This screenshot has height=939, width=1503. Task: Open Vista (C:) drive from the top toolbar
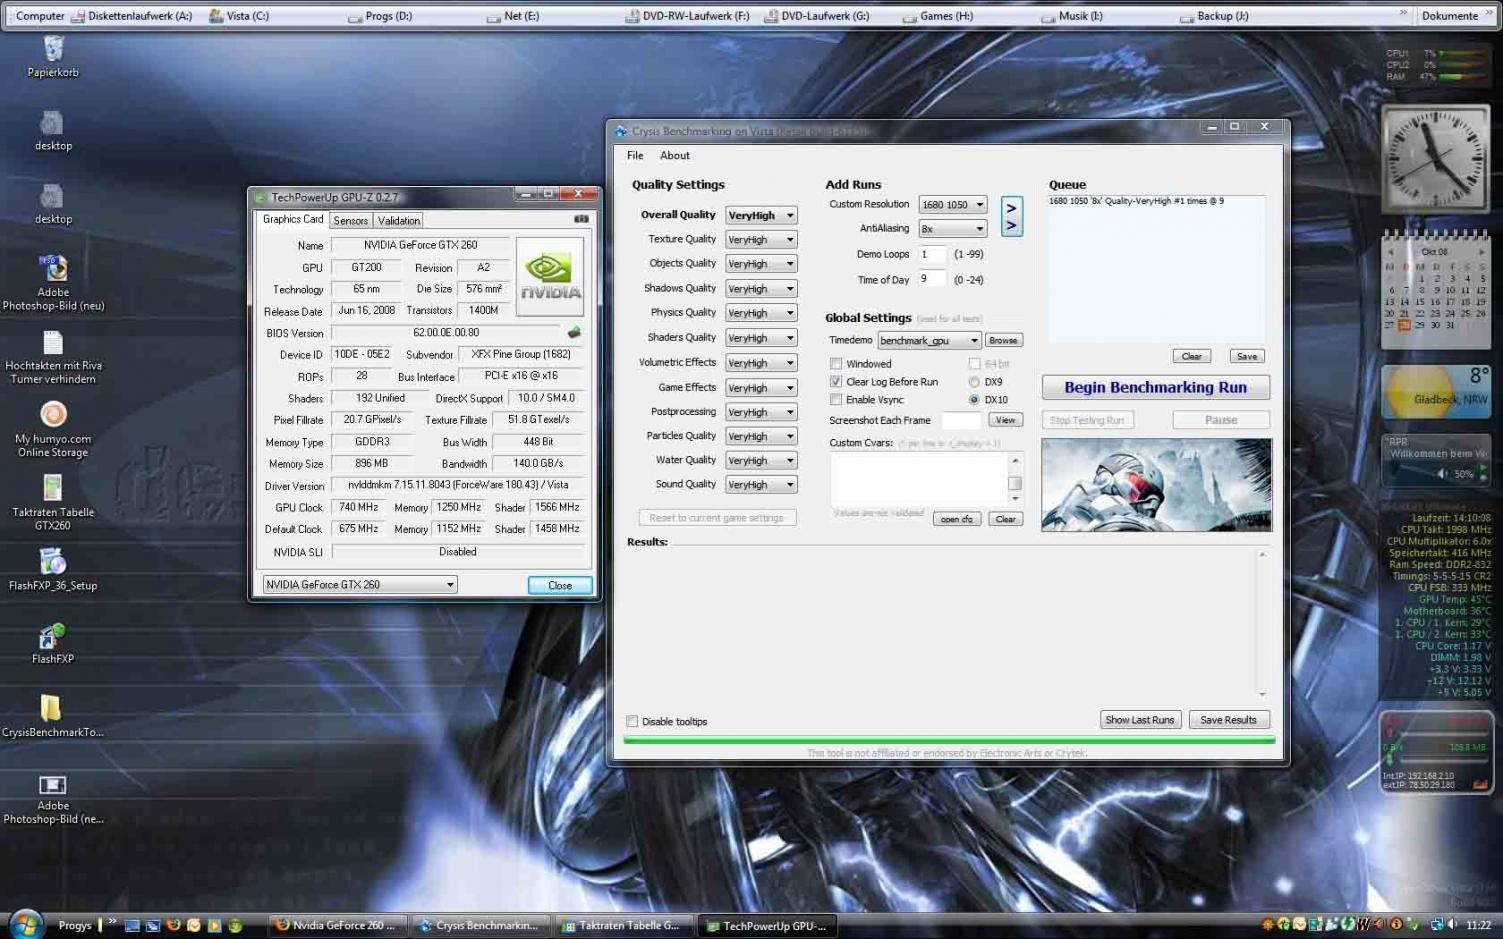[238, 15]
